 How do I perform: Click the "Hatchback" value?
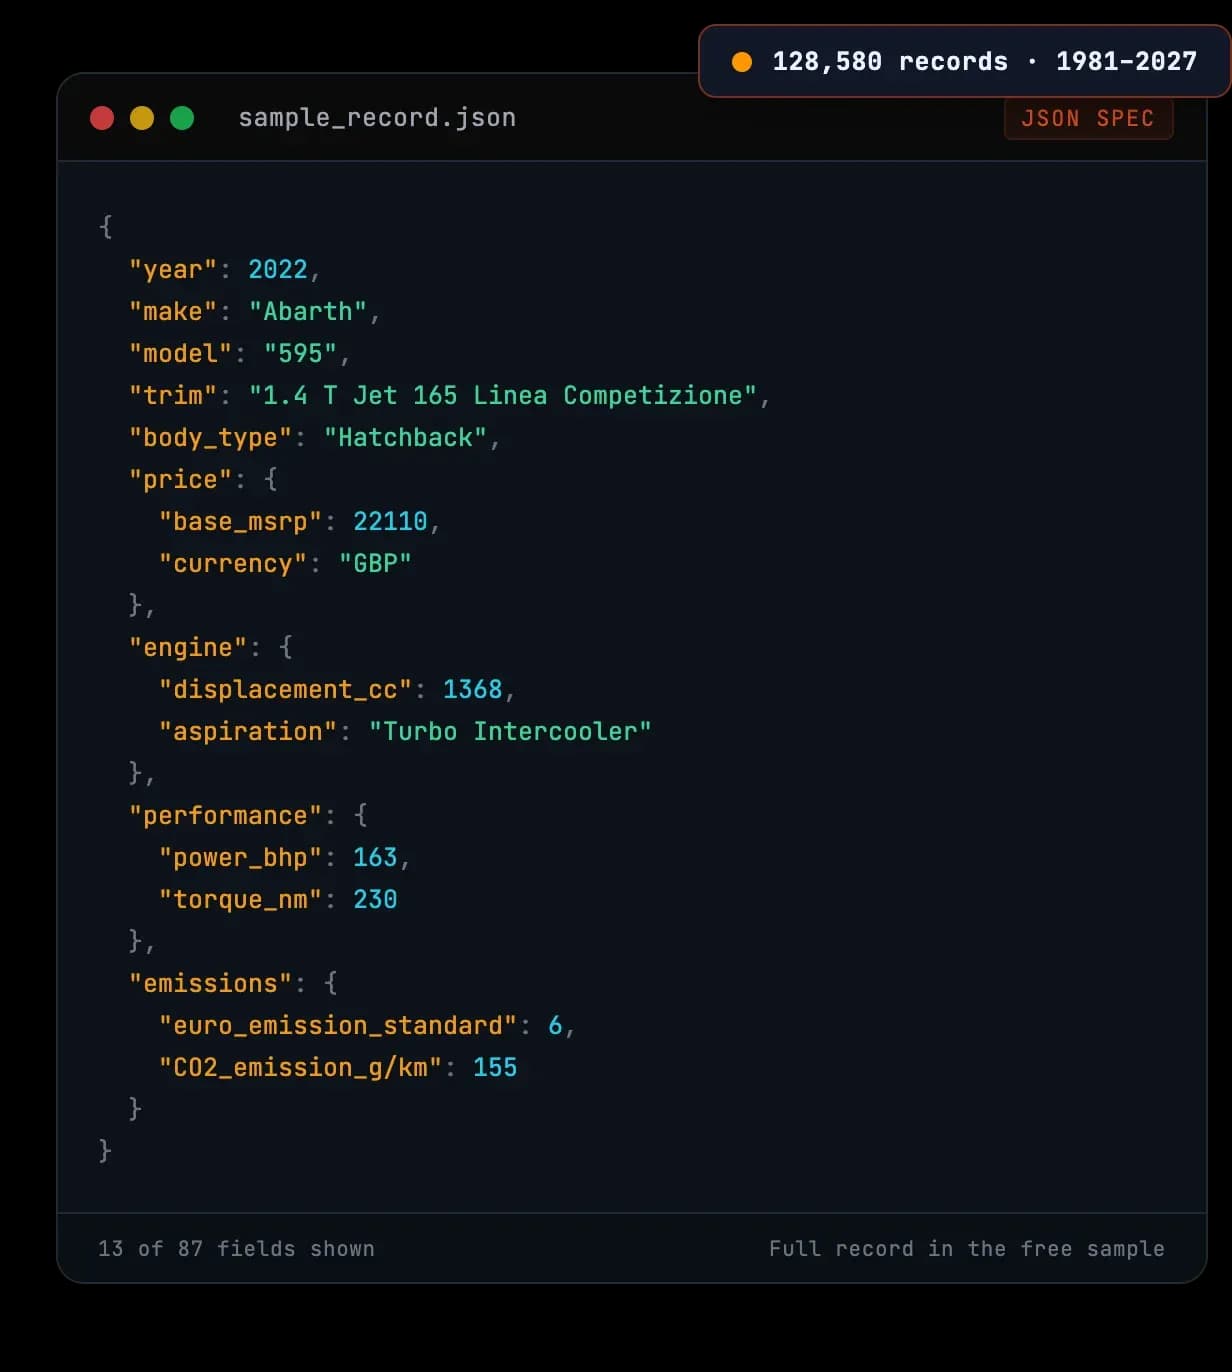tap(405, 438)
